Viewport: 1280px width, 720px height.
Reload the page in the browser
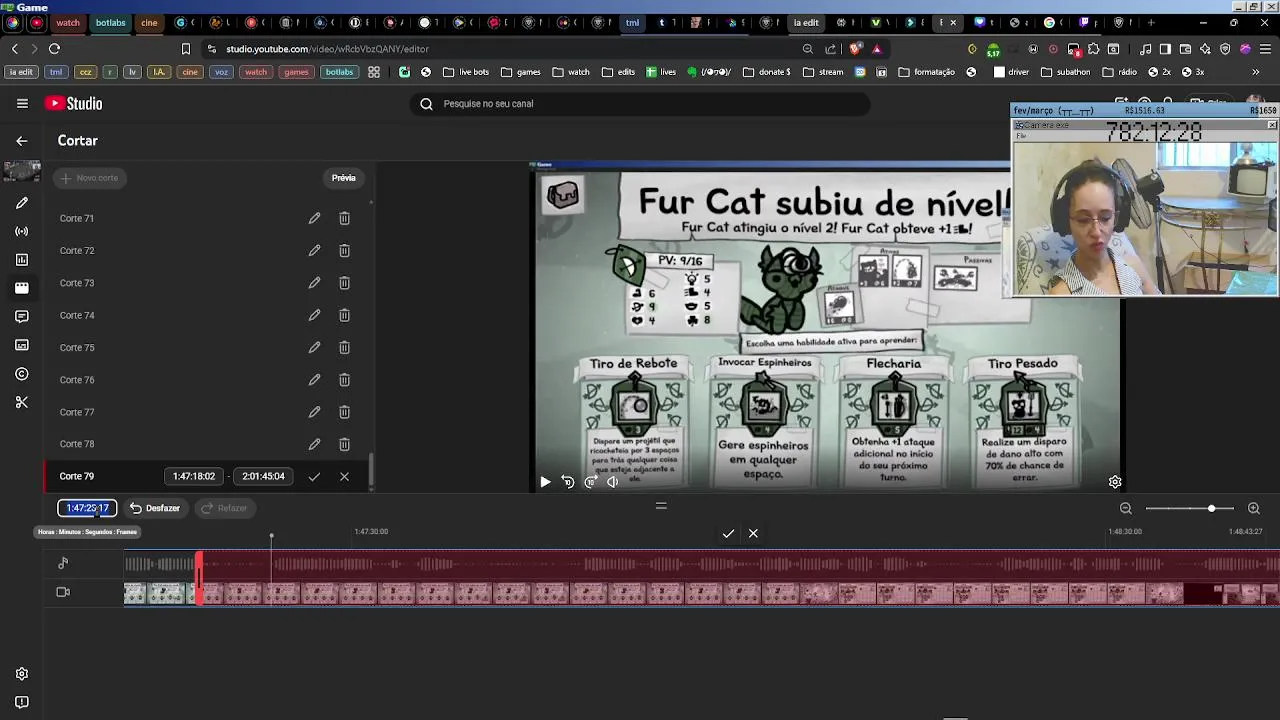pos(54,48)
